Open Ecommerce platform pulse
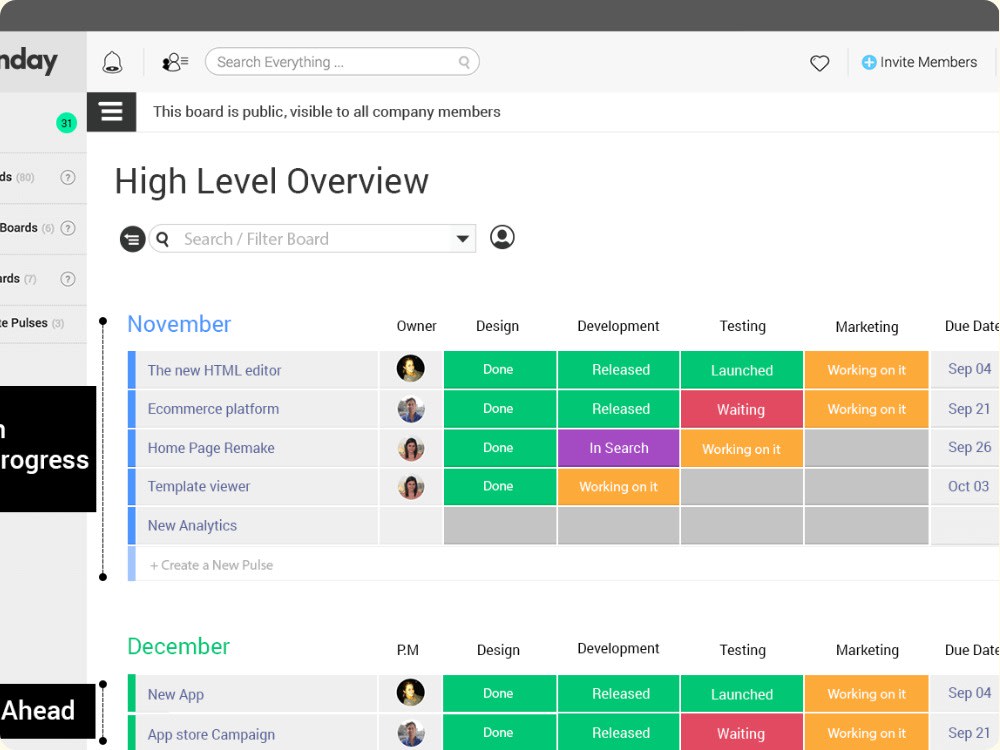Image resolution: width=1000 pixels, height=750 pixels. click(213, 409)
